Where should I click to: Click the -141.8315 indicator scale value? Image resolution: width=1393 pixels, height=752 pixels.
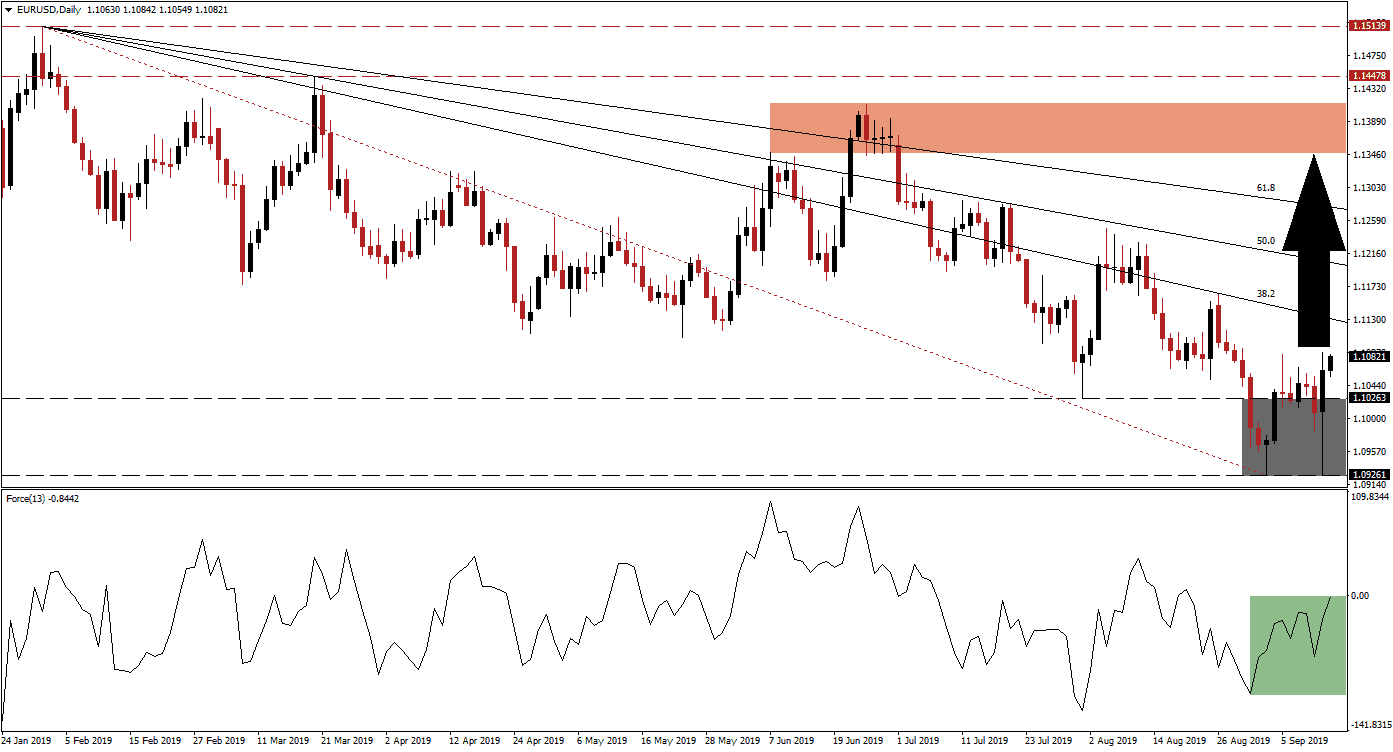[1369, 727]
